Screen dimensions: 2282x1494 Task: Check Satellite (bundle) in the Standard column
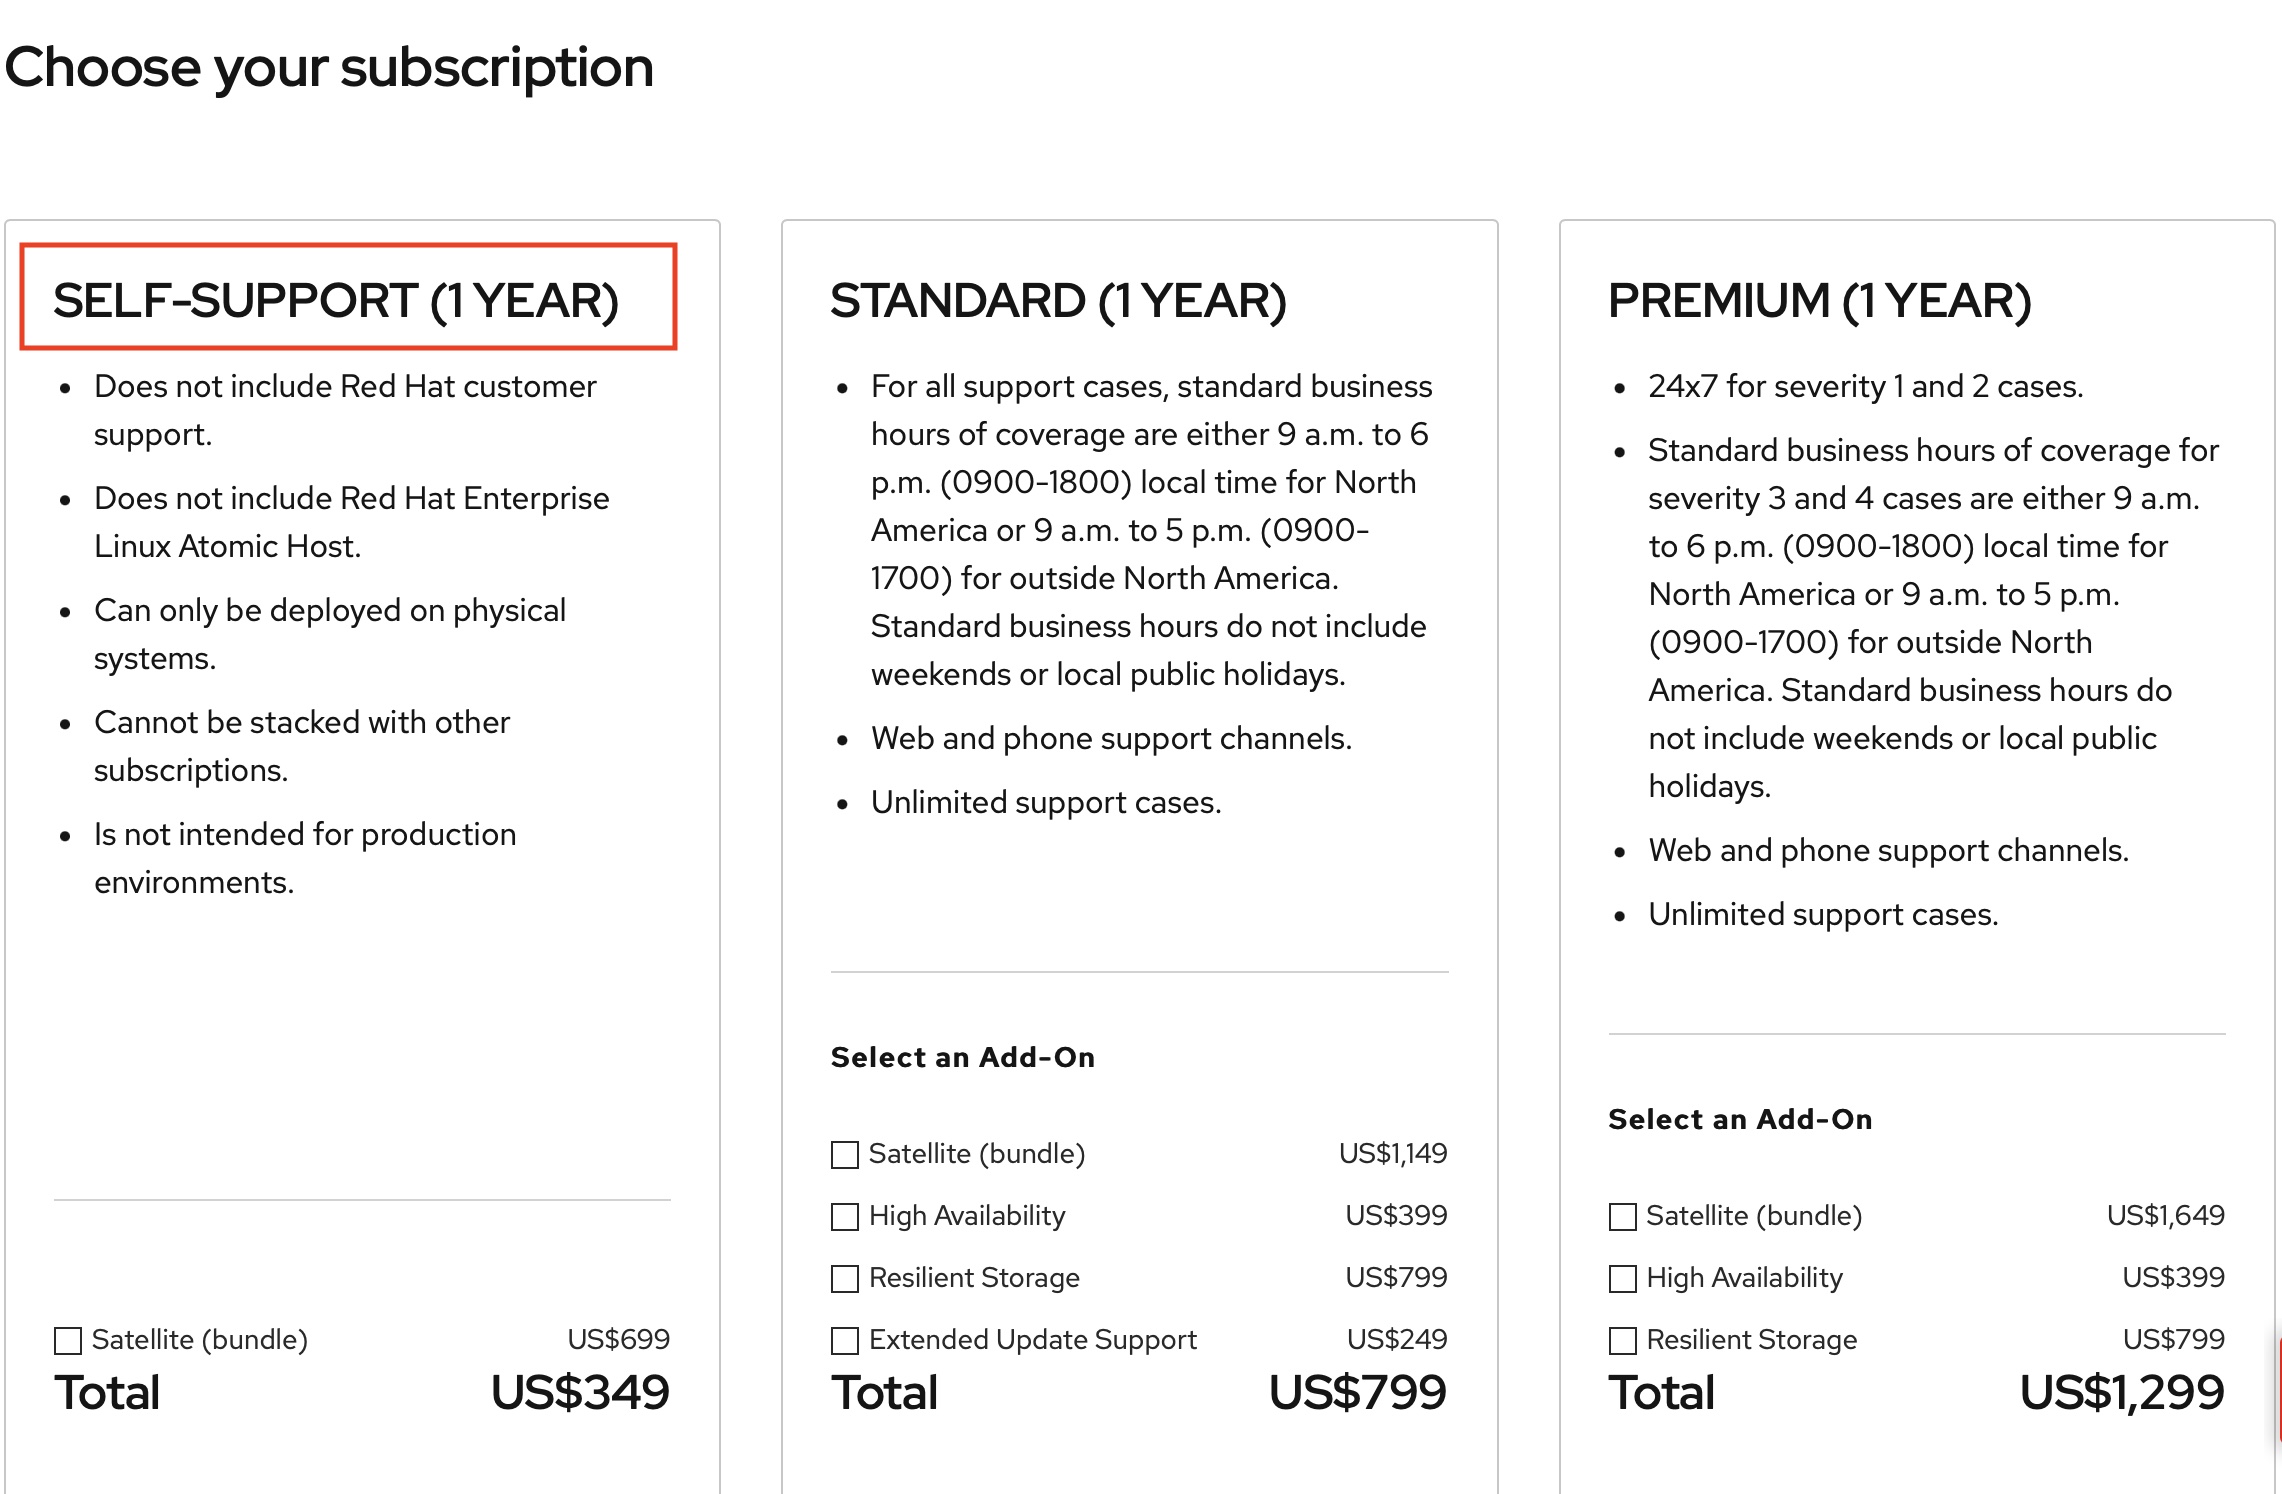[x=843, y=1153]
